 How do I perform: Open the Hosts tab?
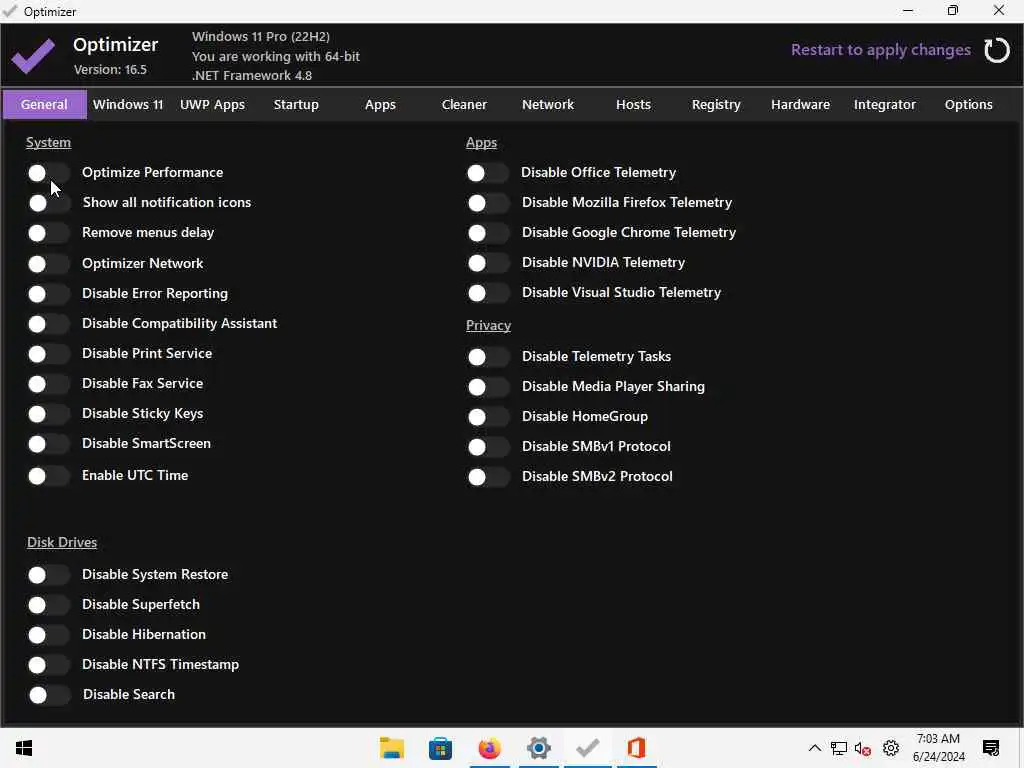click(x=633, y=104)
